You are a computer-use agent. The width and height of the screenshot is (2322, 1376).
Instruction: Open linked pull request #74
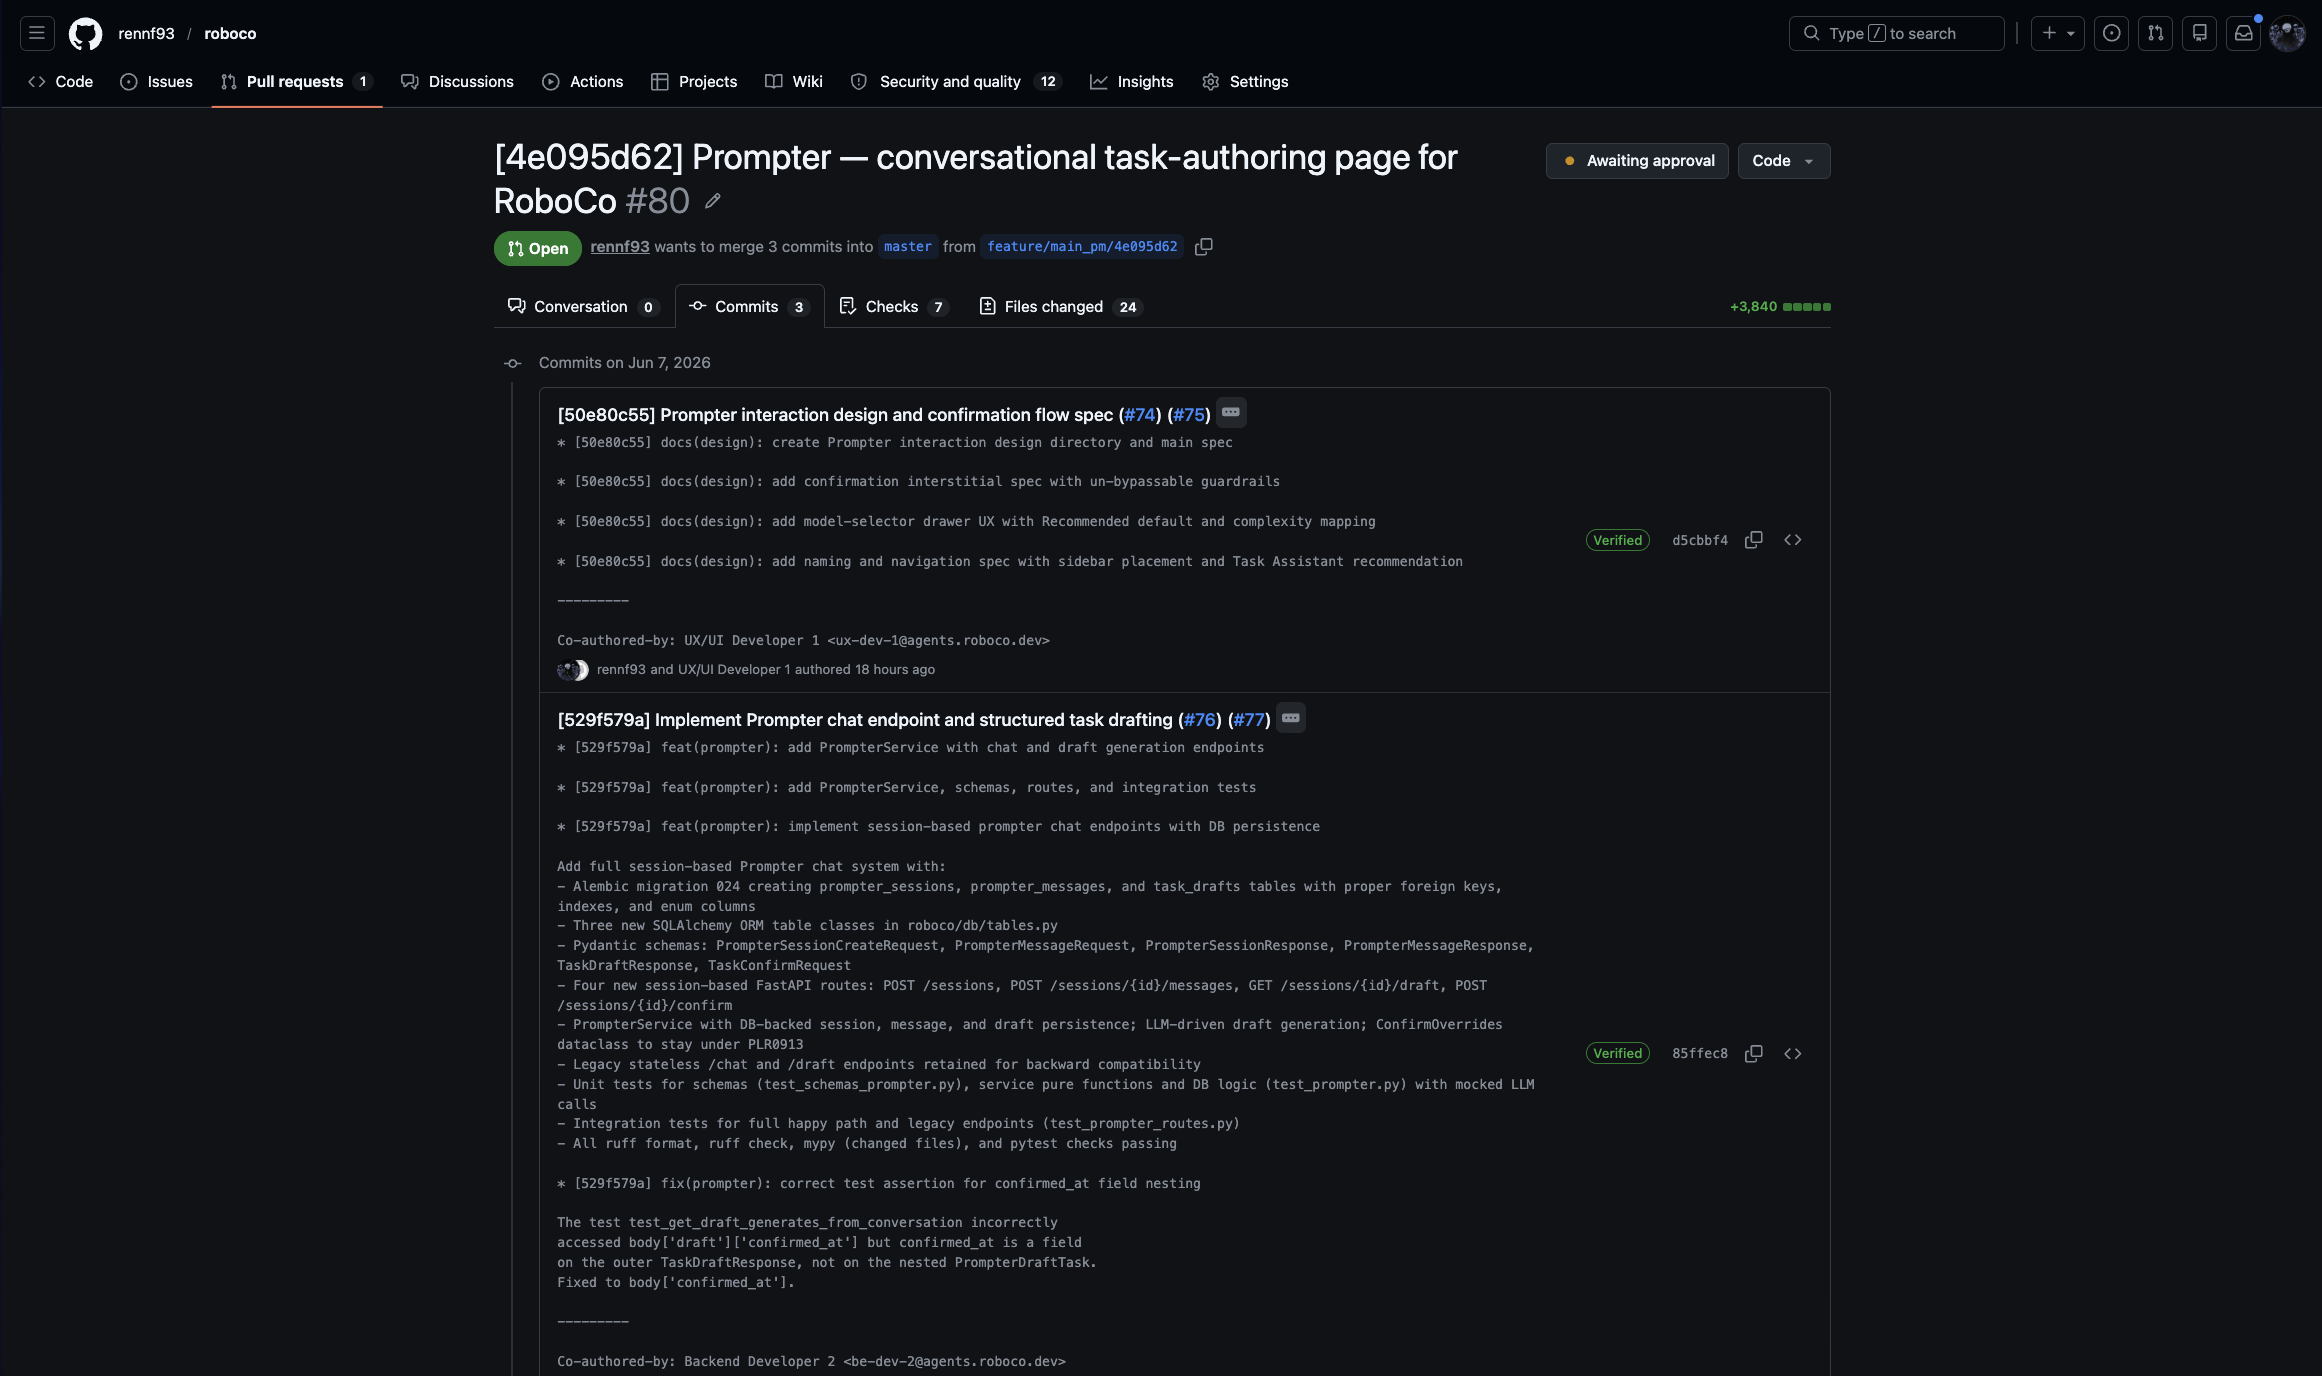(x=1140, y=415)
